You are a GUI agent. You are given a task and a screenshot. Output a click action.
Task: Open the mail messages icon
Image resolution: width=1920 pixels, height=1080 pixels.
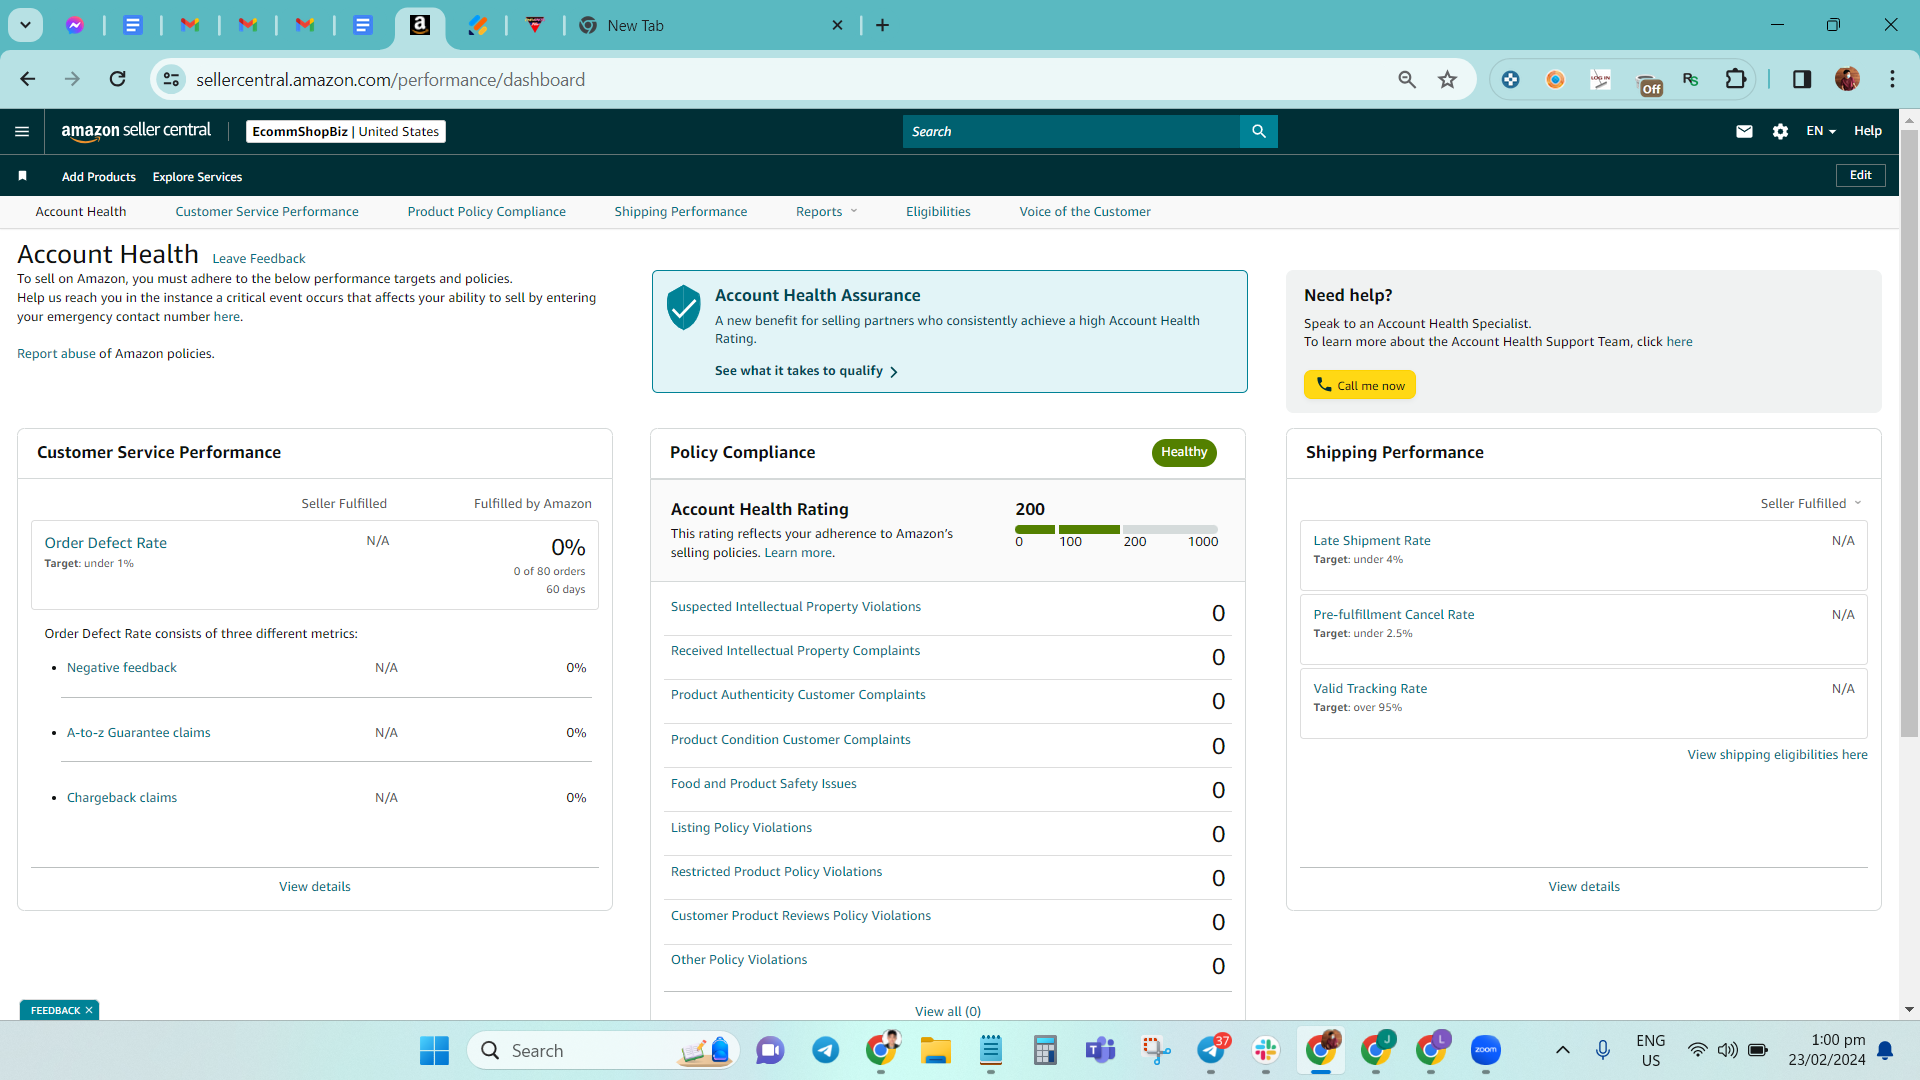[1744, 131]
